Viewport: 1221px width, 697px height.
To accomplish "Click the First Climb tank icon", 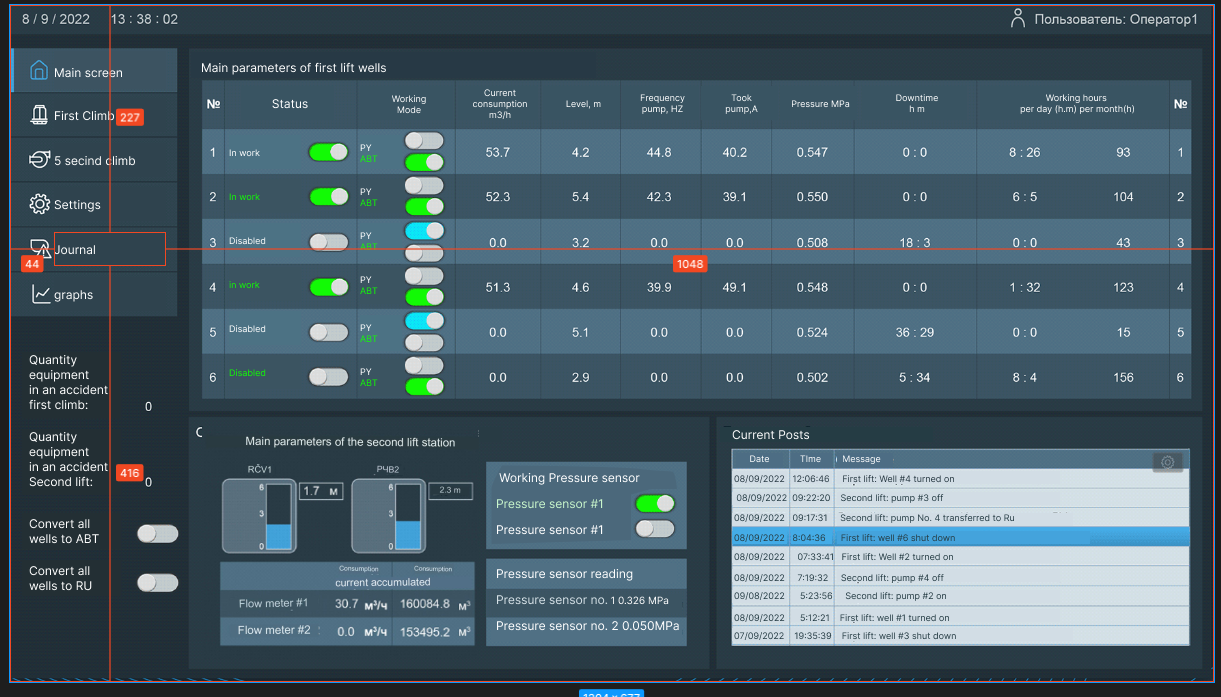I will (39, 115).
